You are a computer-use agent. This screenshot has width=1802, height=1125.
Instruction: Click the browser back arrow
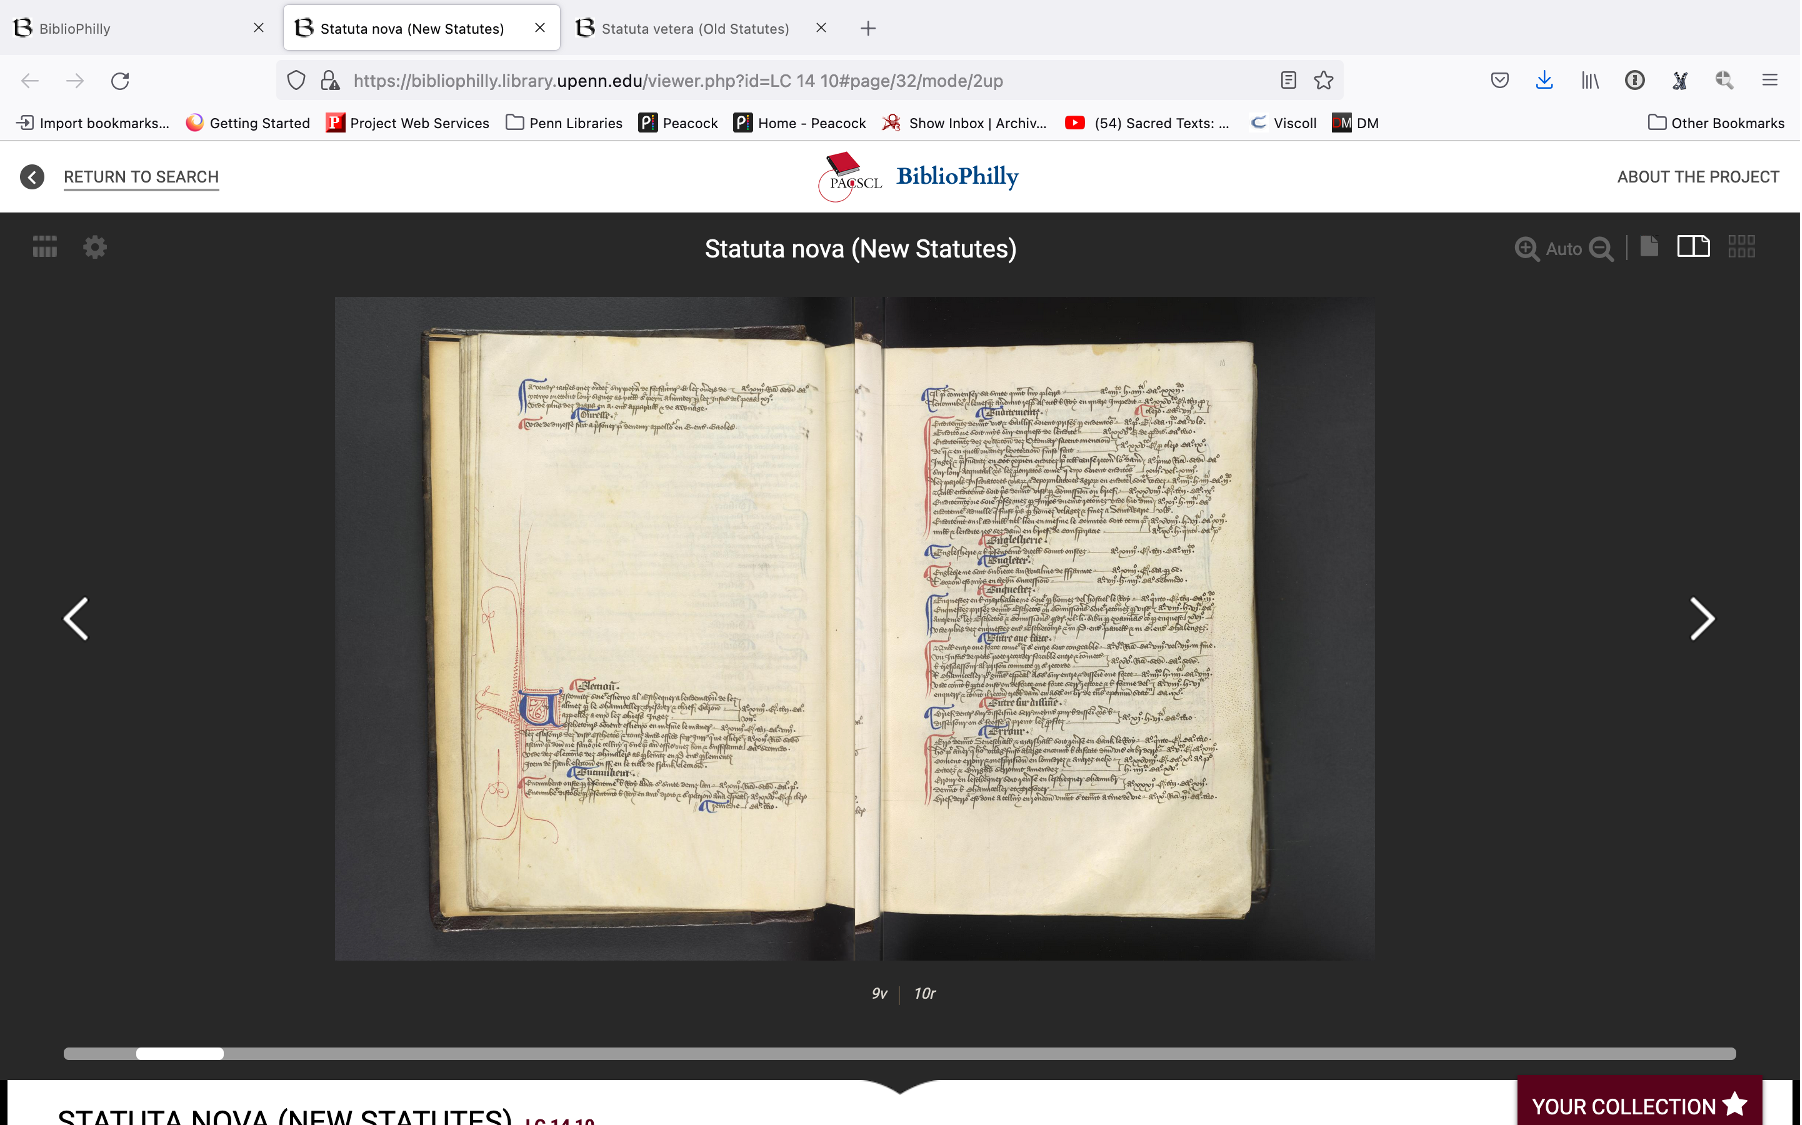tap(30, 81)
